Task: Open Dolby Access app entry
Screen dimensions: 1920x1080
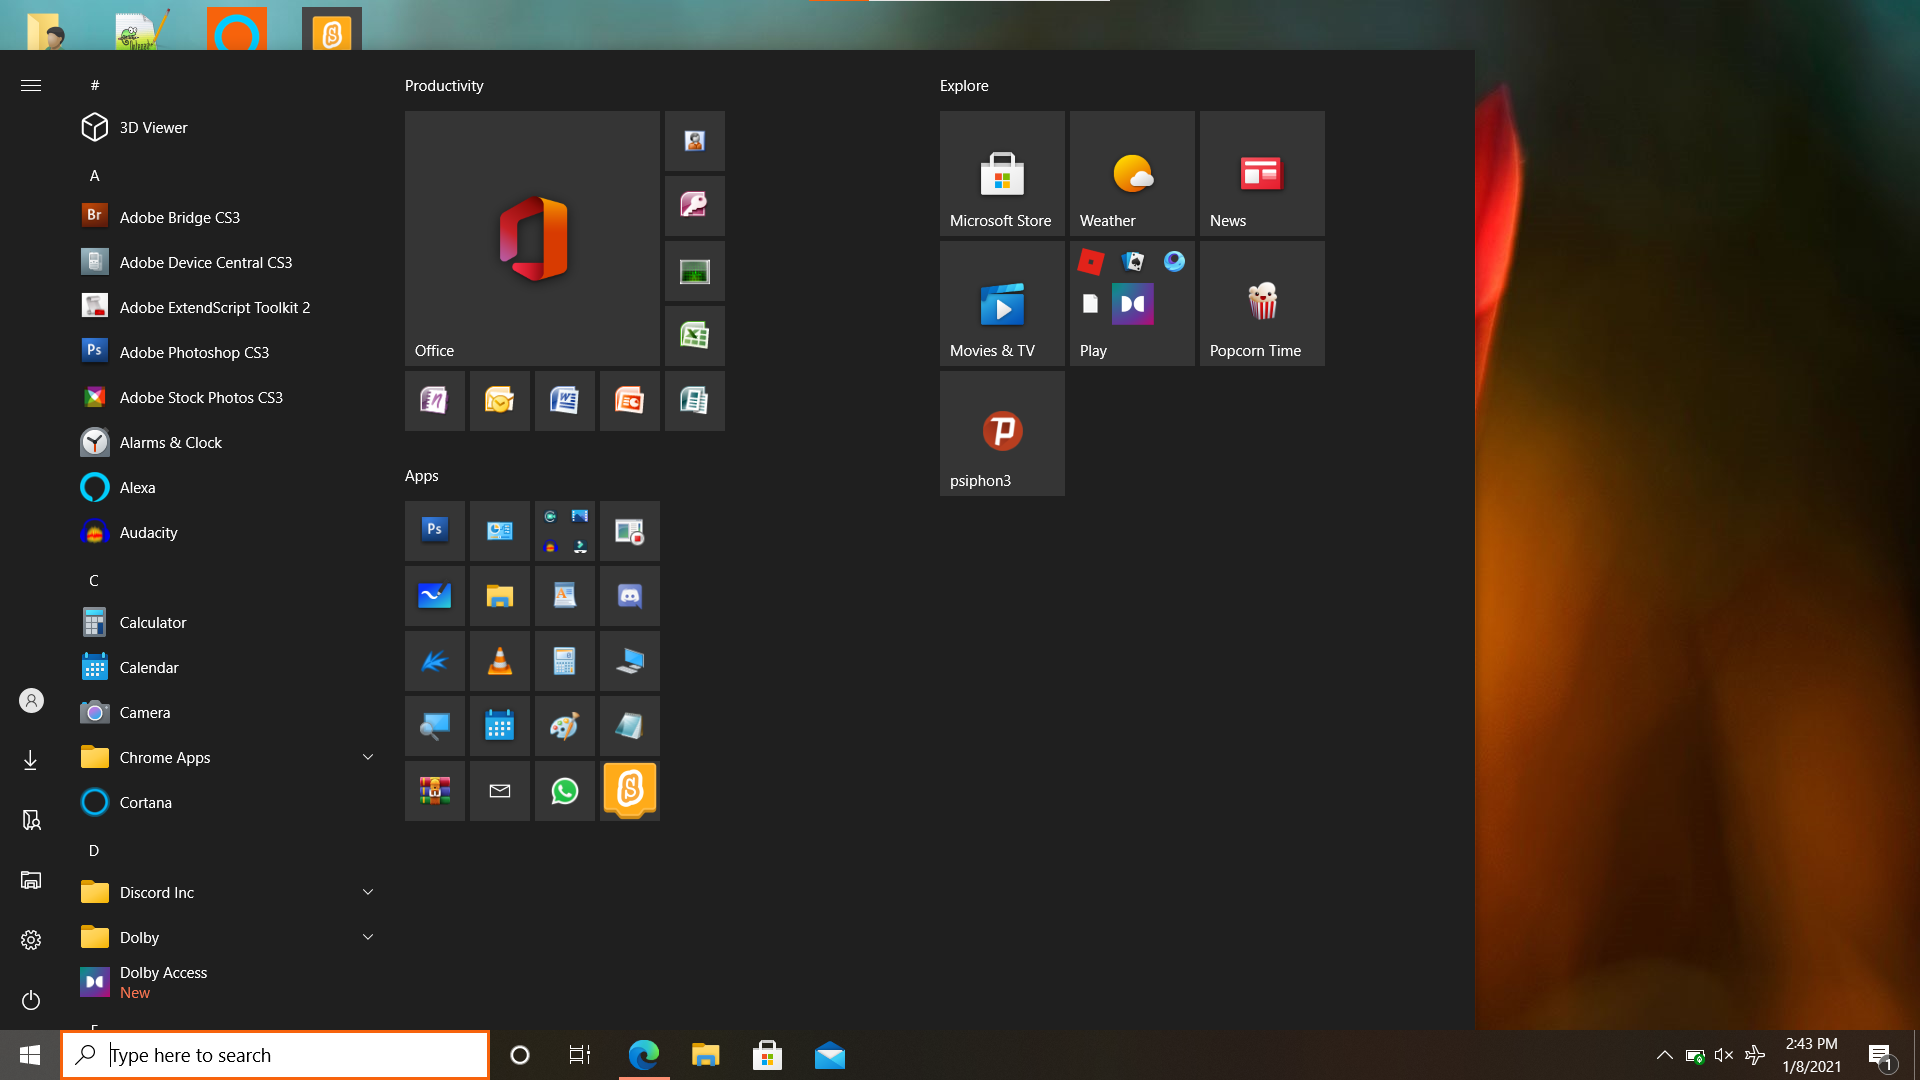Action: click(x=228, y=982)
